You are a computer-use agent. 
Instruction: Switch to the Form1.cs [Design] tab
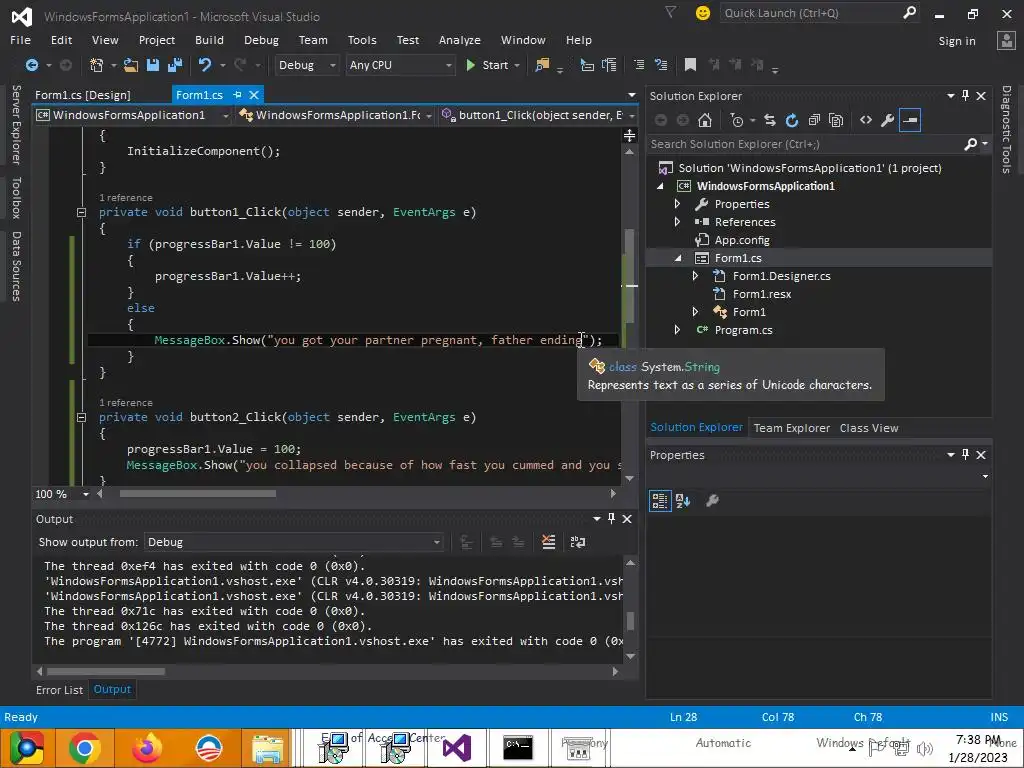click(82, 95)
